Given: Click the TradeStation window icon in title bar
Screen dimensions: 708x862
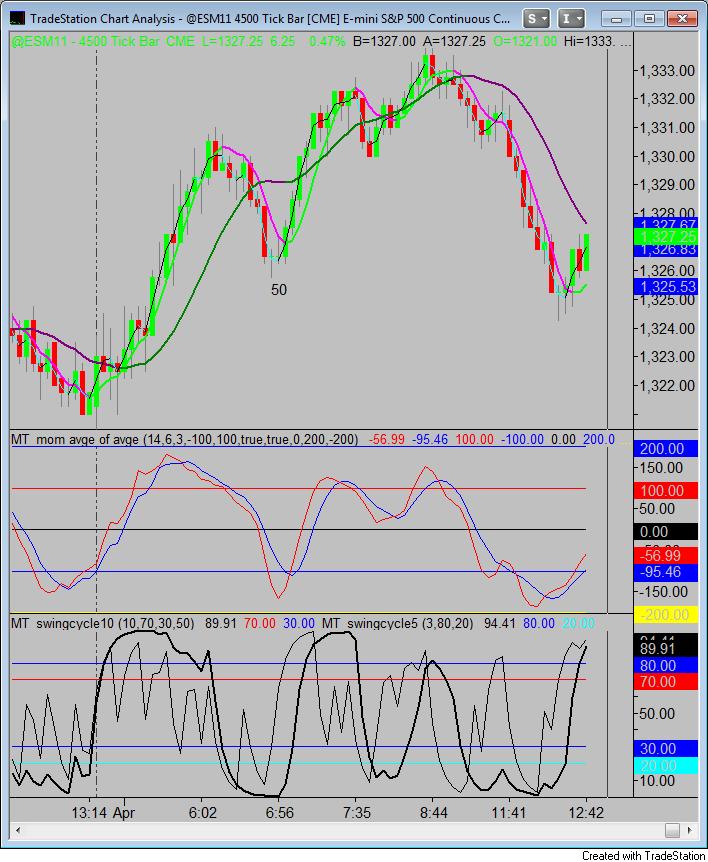Looking at the screenshot, I should tap(18, 19).
